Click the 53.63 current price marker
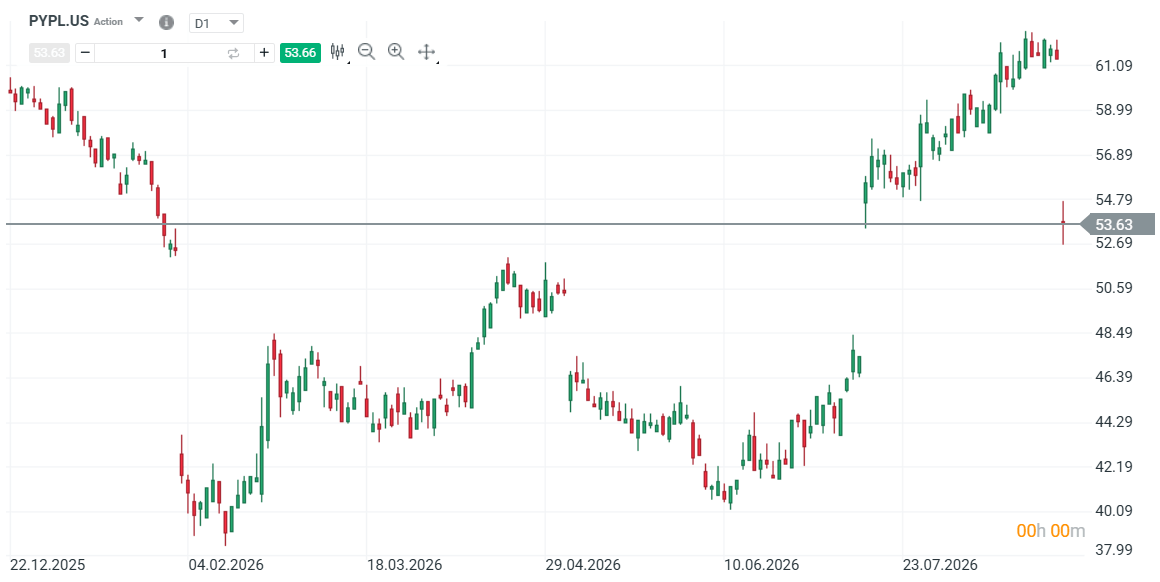The width and height of the screenshot is (1160, 582). coord(1118,224)
